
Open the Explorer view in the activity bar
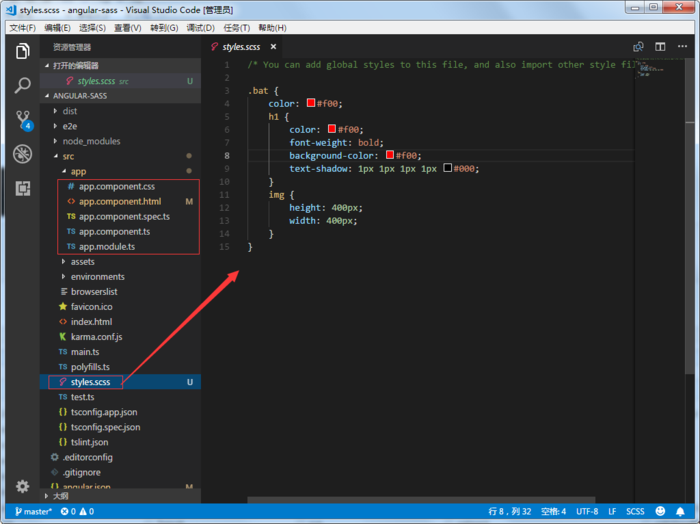coord(22,51)
